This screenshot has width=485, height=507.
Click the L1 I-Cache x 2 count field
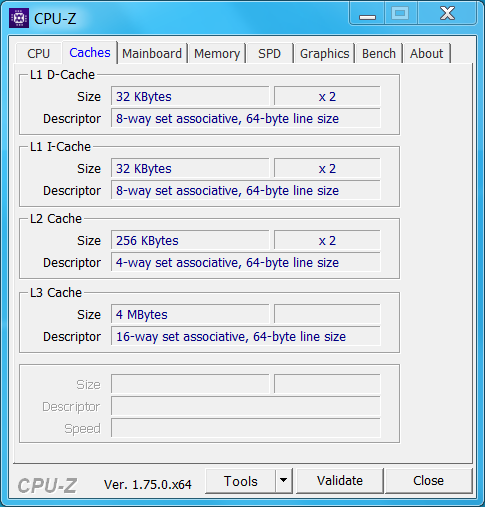327,168
